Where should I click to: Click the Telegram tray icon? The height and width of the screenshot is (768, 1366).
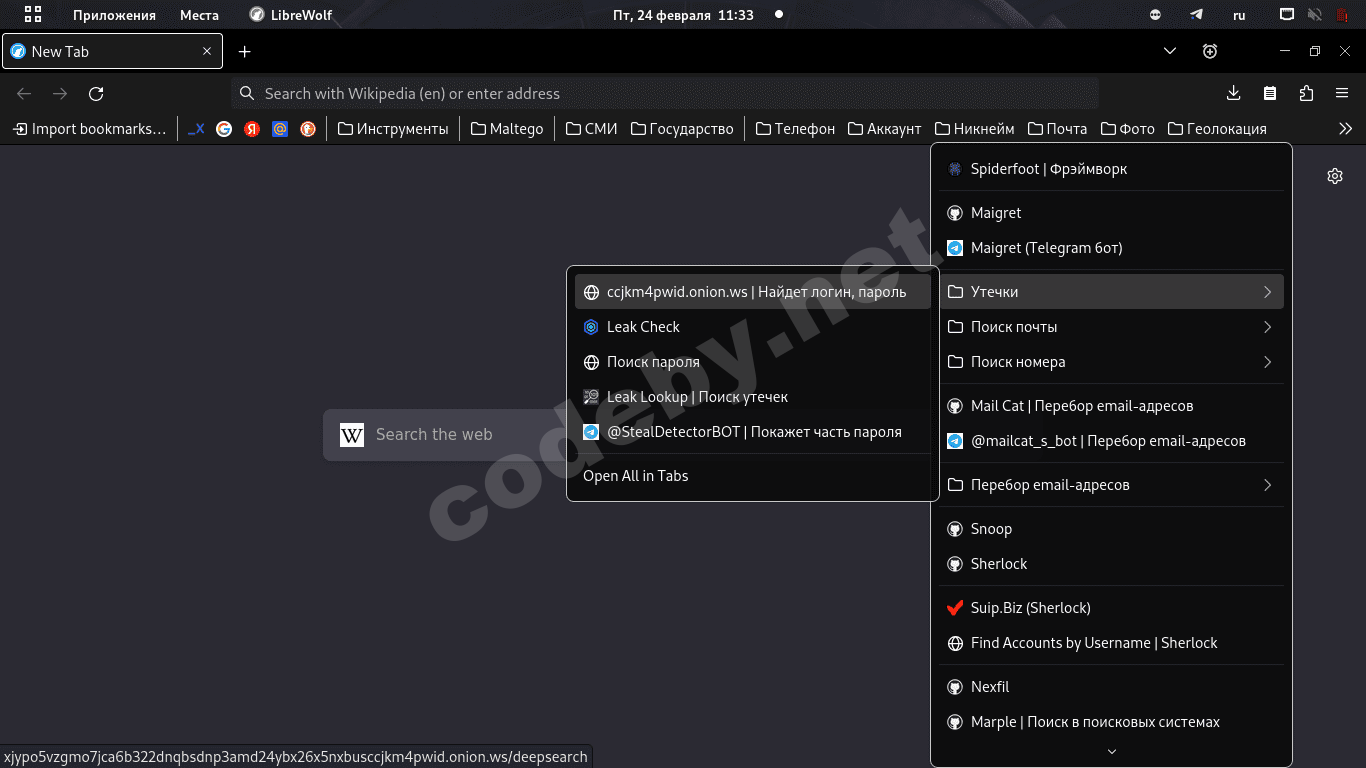[x=1196, y=15]
